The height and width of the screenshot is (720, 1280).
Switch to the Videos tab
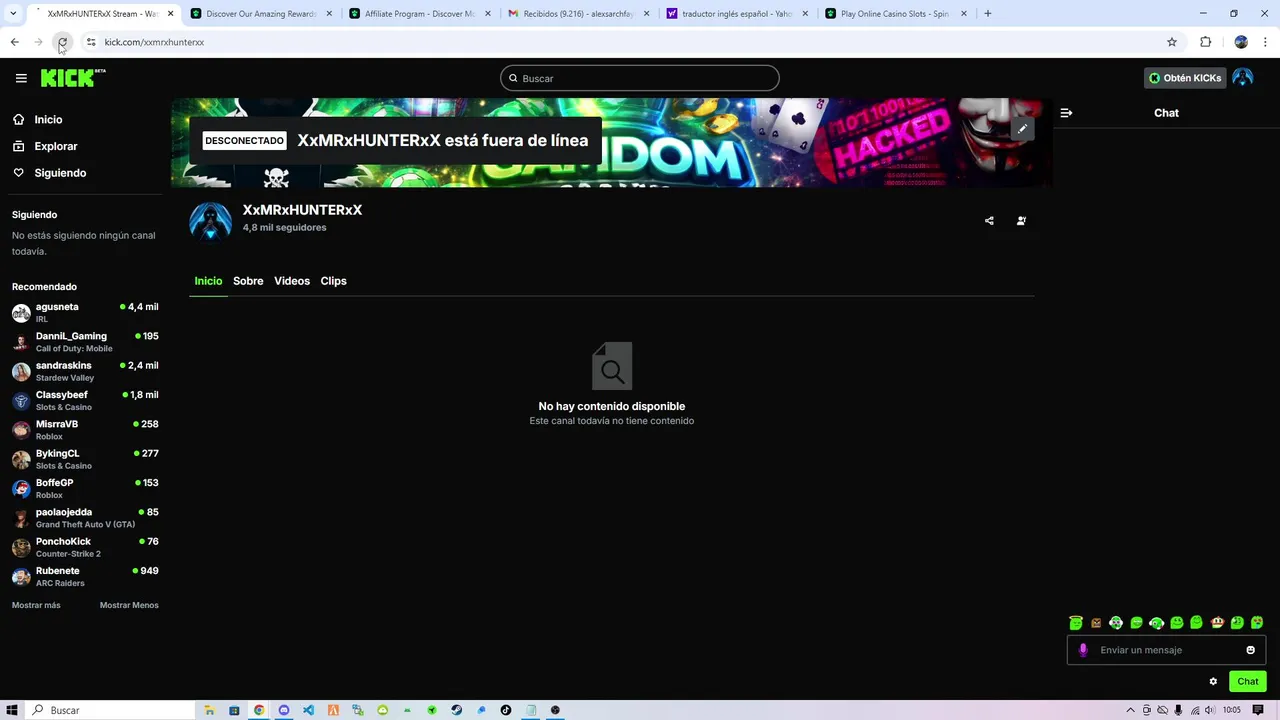[292, 281]
